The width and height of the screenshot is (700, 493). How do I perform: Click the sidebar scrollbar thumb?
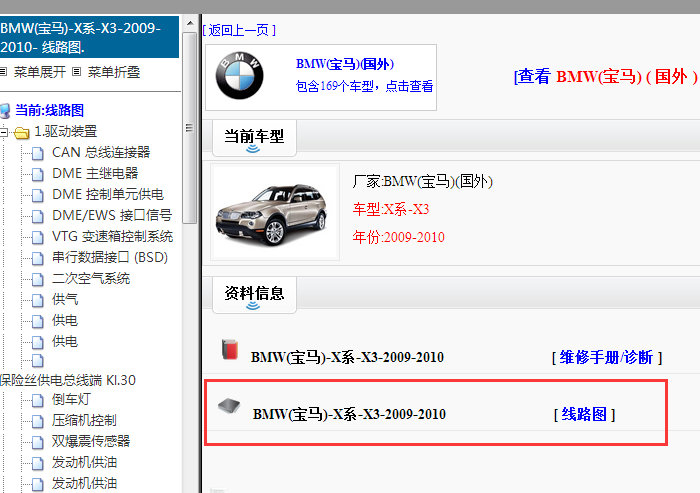190,128
